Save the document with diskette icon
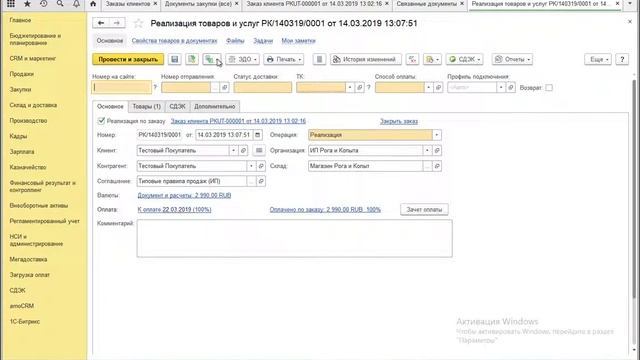Viewport: 640px width, 360px height. [175, 59]
